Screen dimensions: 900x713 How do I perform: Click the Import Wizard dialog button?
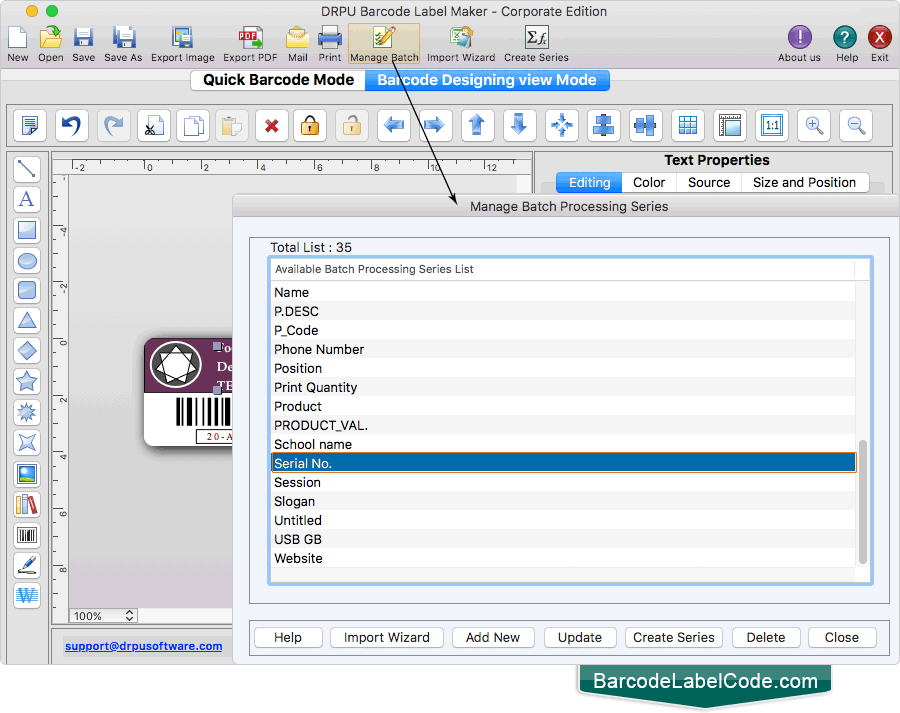(387, 637)
